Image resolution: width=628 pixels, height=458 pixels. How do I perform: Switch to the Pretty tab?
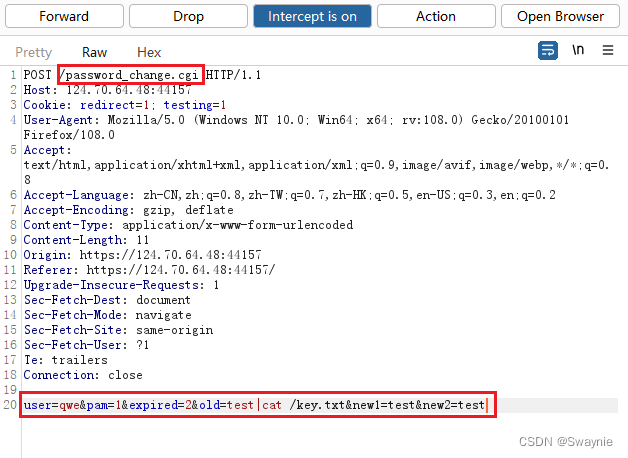tap(34, 52)
